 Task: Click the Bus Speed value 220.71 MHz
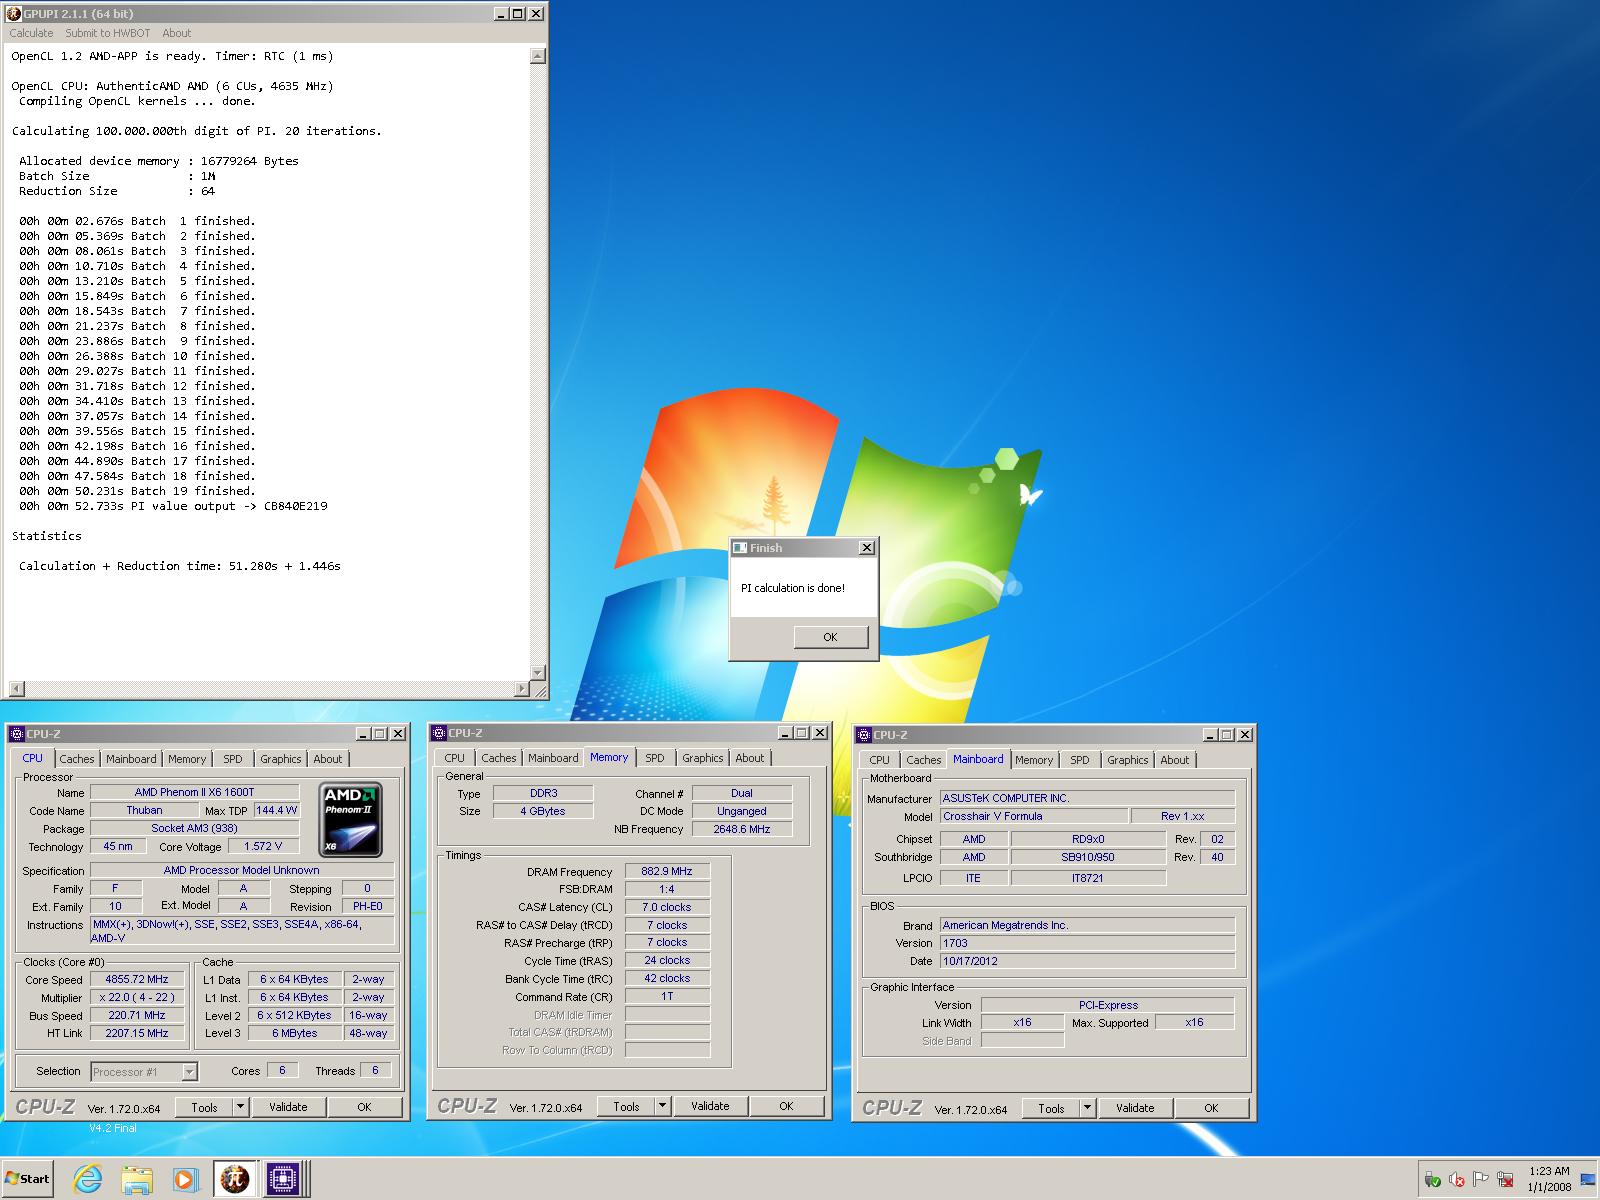point(136,1015)
